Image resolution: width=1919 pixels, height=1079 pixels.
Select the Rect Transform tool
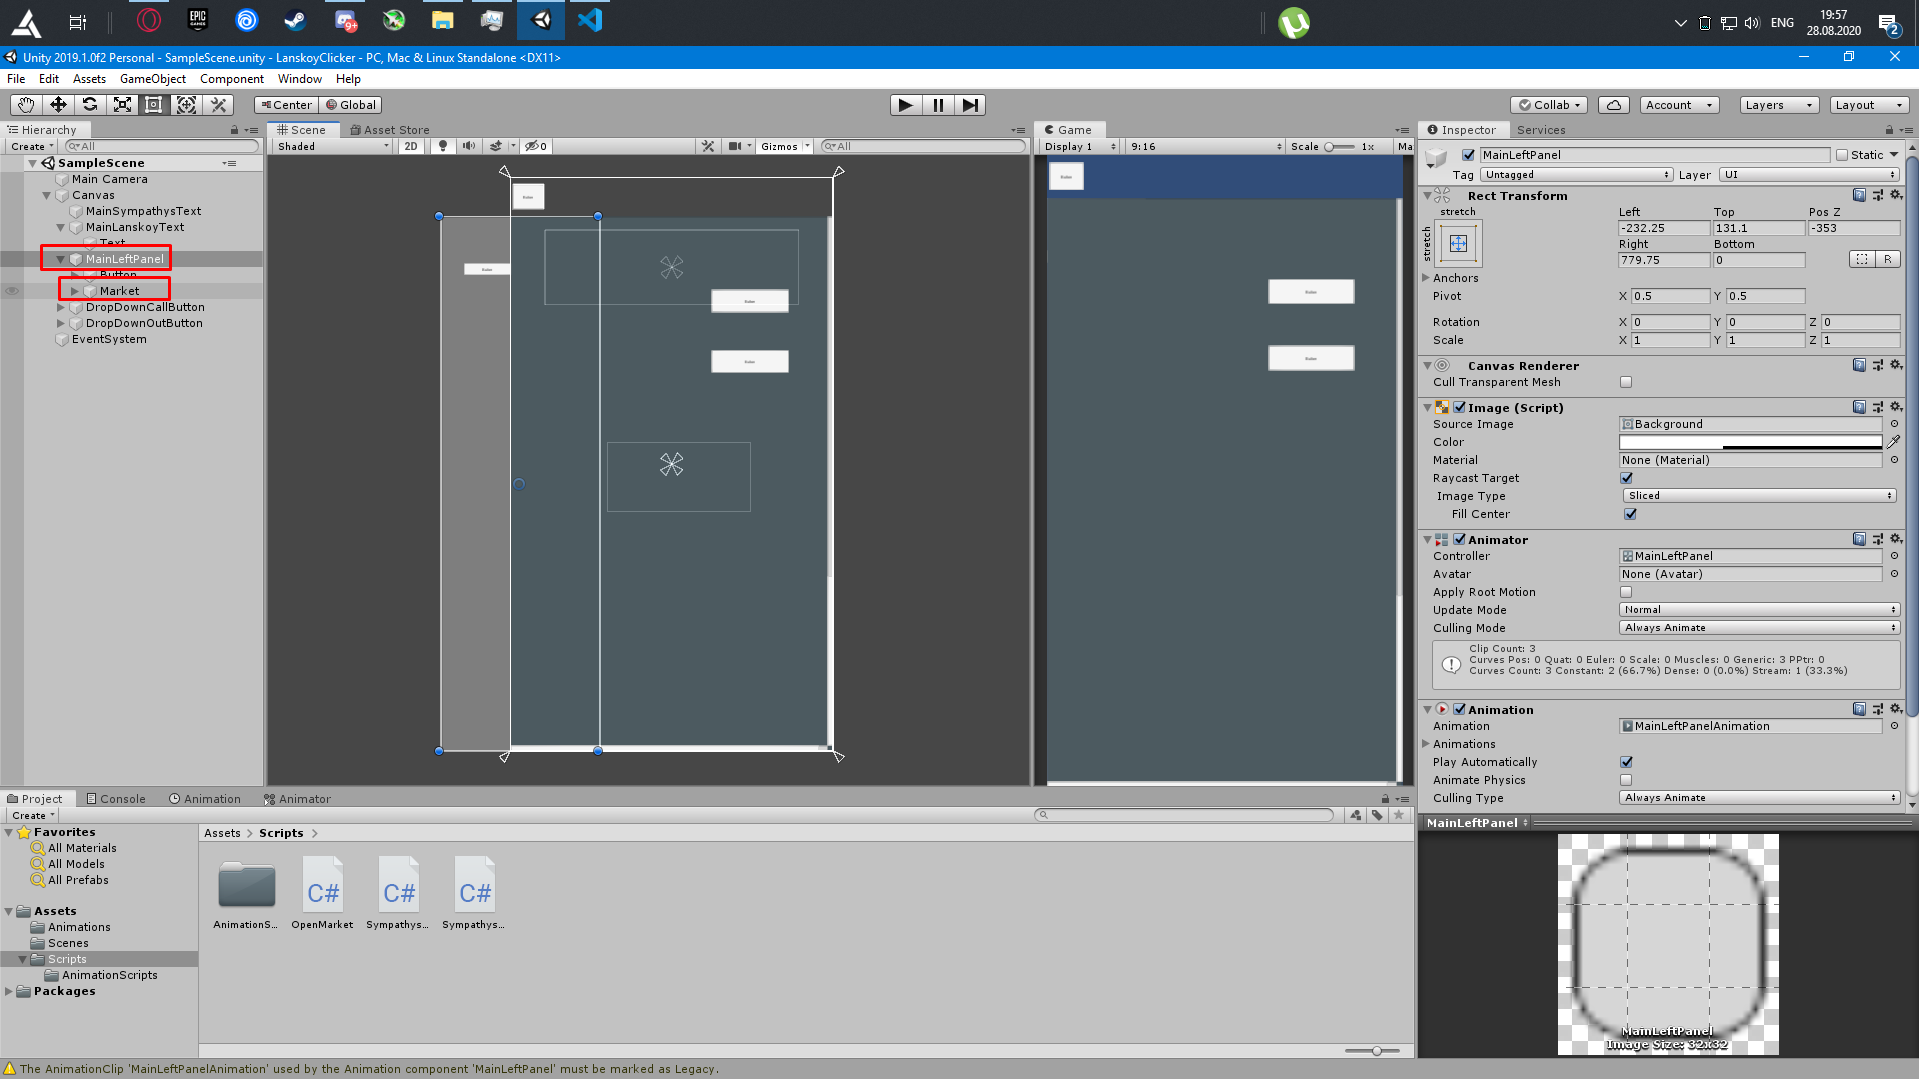[x=154, y=105]
